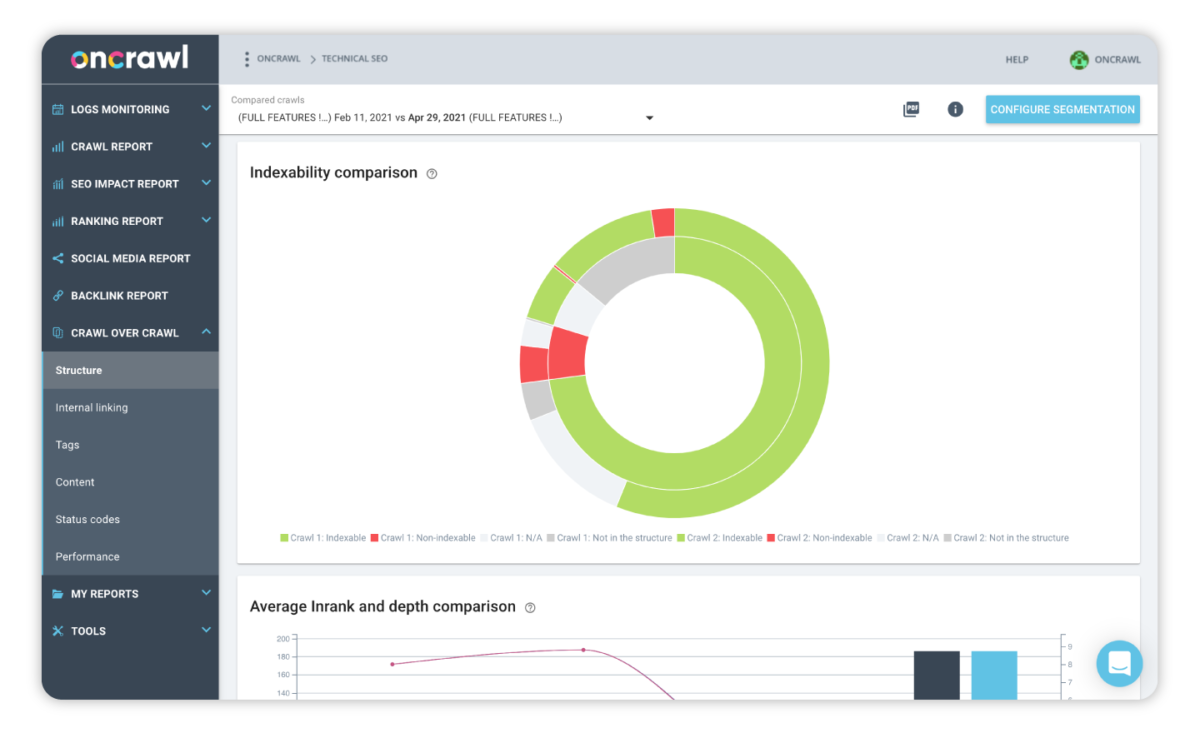Screen dimensions: 1200x733
Task: Open the Content submenu item
Action: 131,482
